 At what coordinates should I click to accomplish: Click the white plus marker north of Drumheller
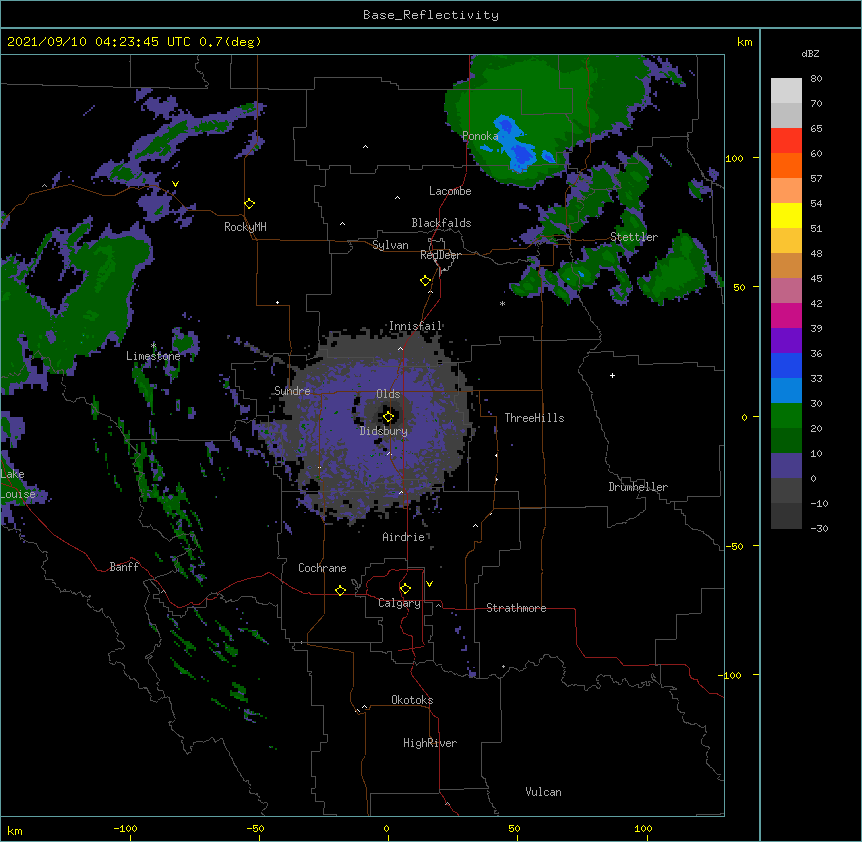point(612,375)
